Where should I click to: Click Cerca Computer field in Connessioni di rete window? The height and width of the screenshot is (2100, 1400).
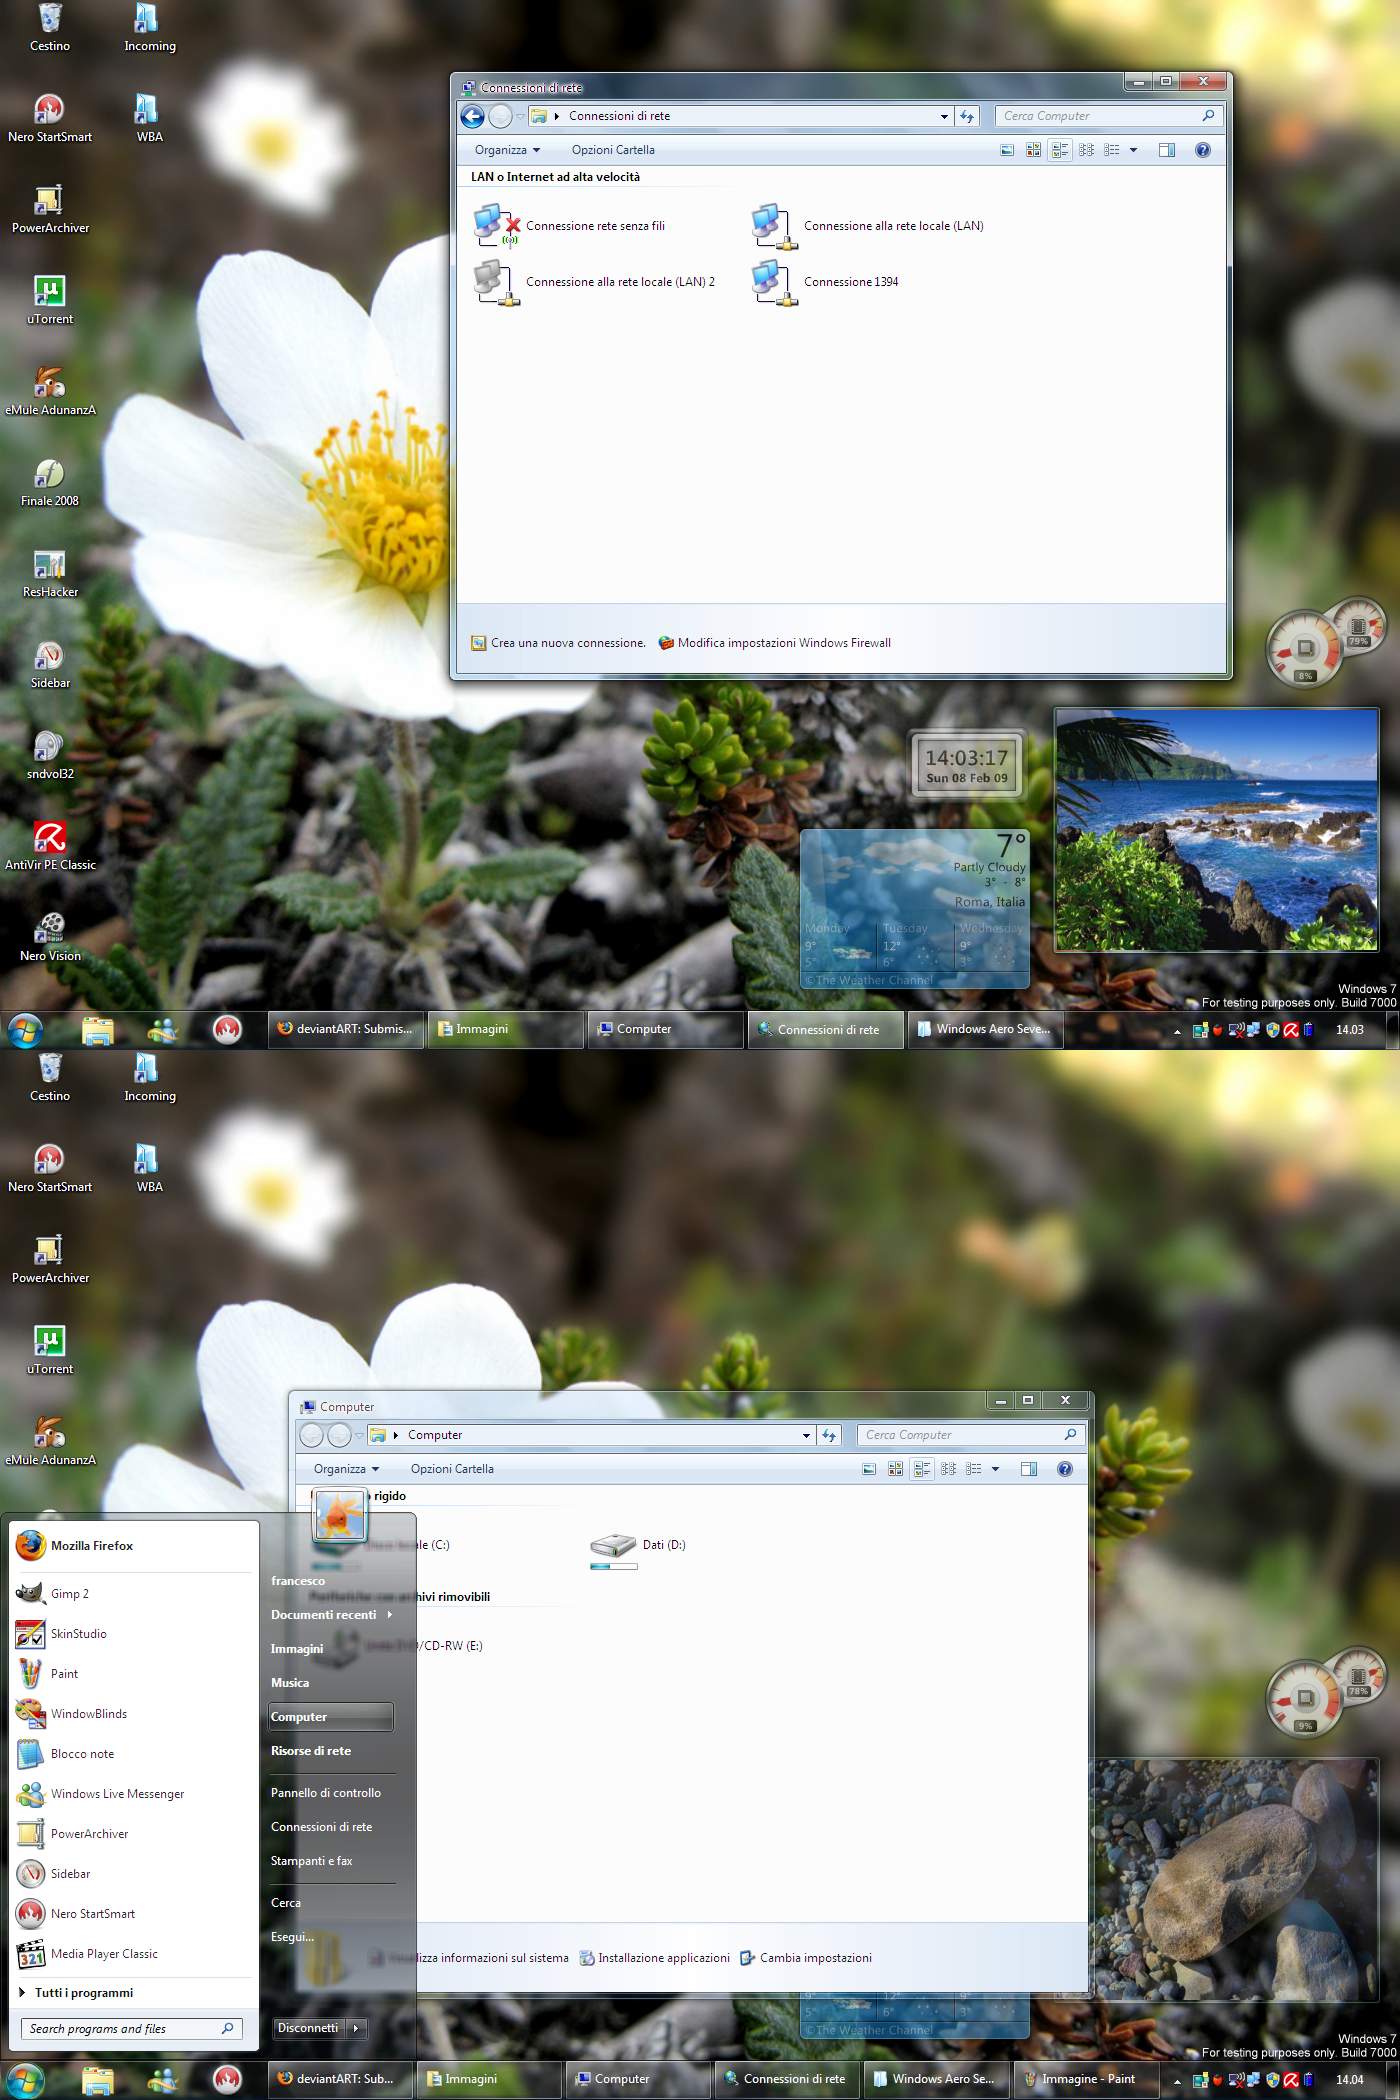pos(1108,116)
